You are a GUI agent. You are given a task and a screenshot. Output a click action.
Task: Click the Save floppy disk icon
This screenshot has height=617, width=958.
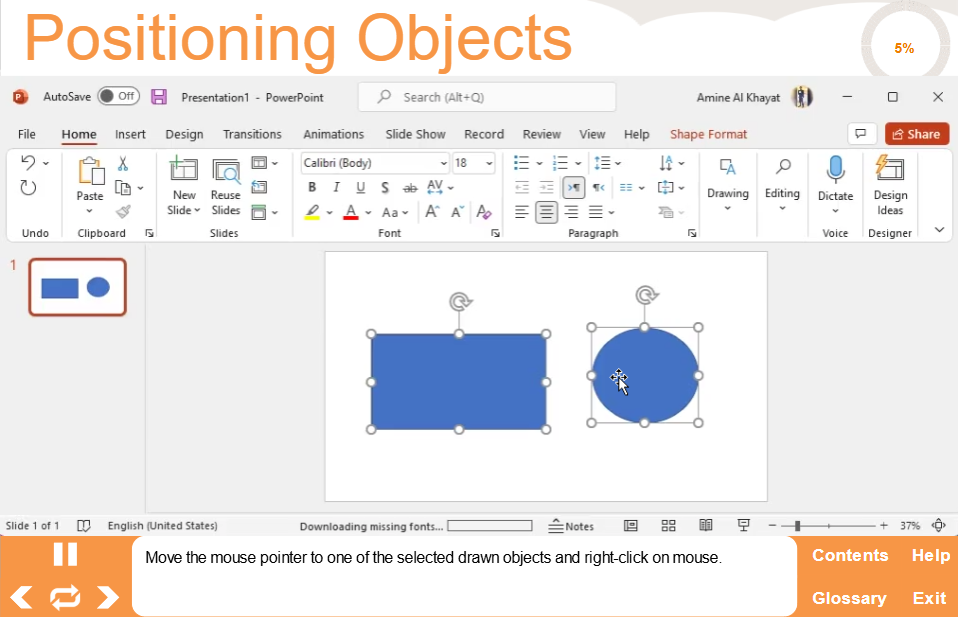point(159,97)
